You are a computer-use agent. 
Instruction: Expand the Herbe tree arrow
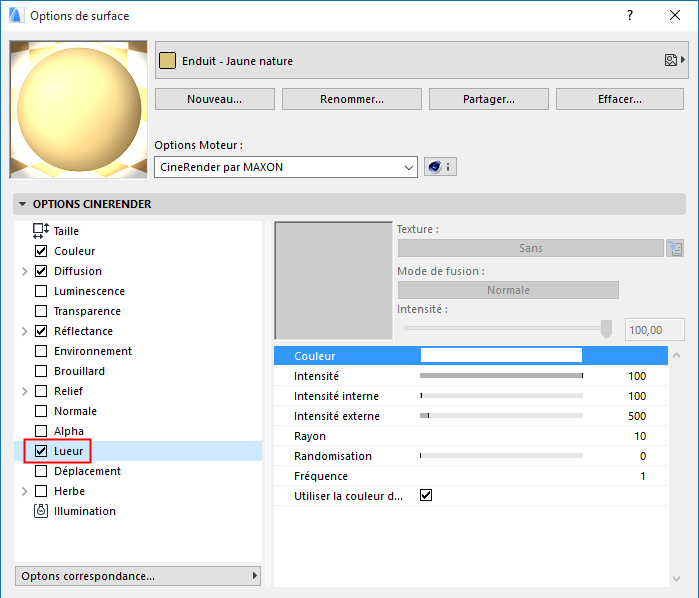(25, 491)
